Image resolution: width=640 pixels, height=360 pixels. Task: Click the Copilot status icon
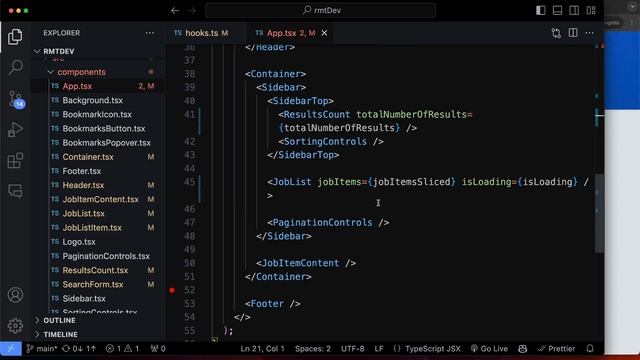click(x=522, y=349)
